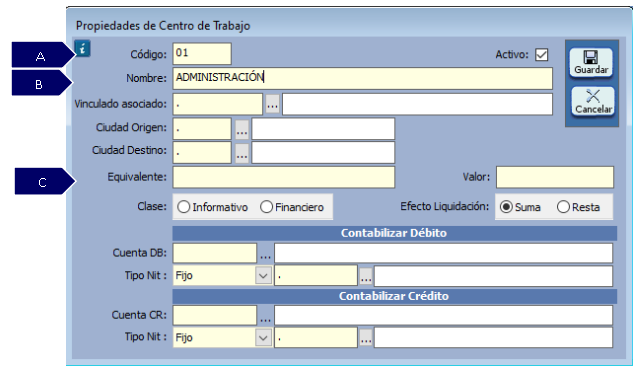The width and height of the screenshot is (642, 372).
Task: Open lookup ellipsis for Cuenta CR
Action: click(265, 316)
